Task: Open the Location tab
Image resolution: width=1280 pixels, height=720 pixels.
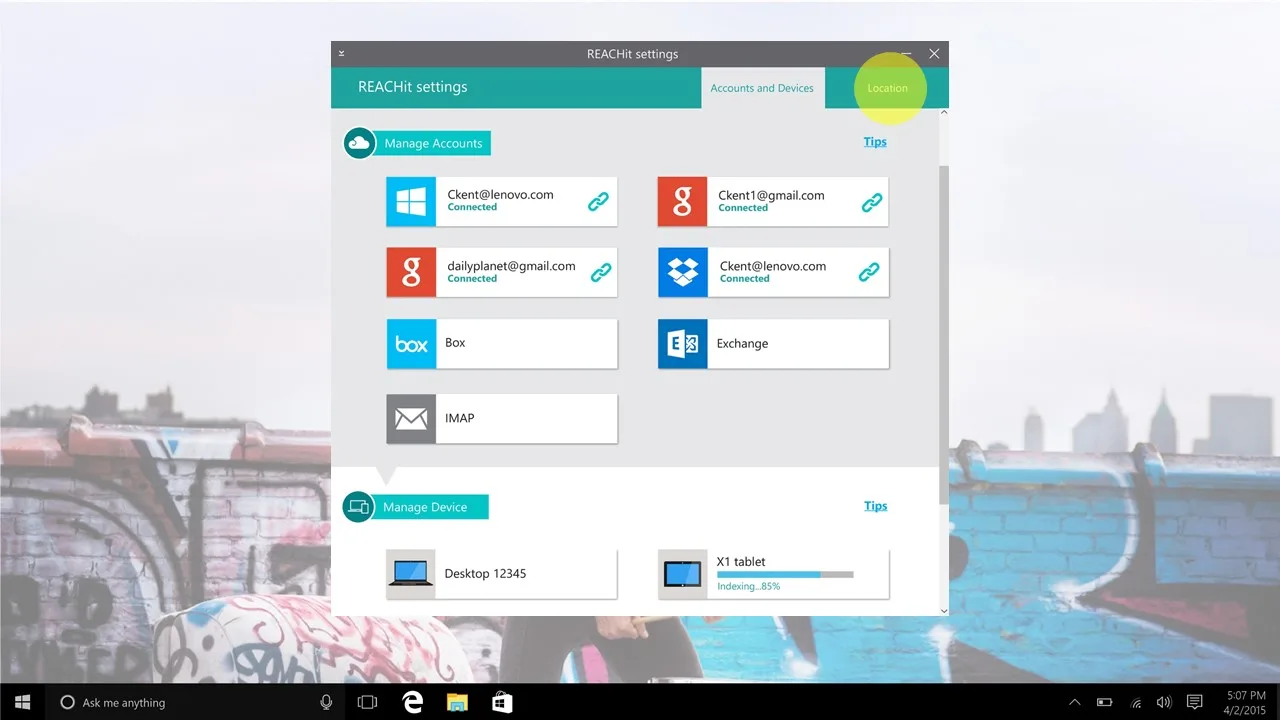Action: point(887,88)
